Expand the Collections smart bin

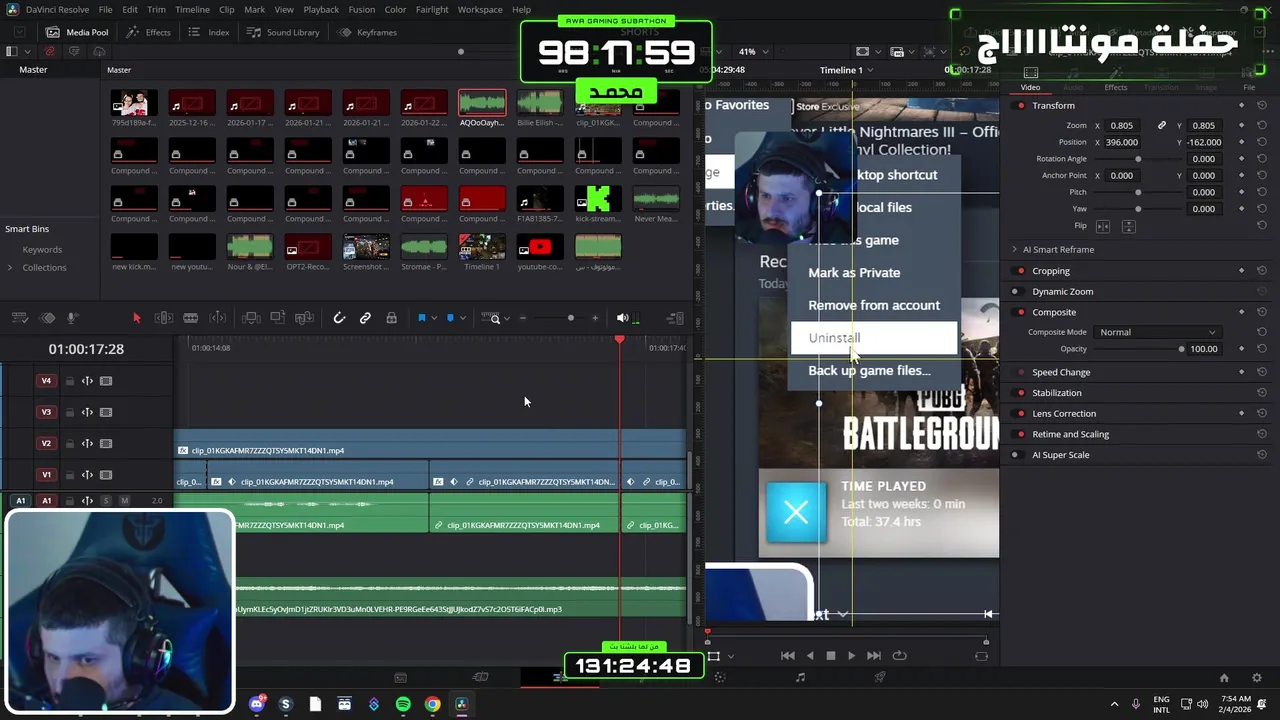[10, 268]
